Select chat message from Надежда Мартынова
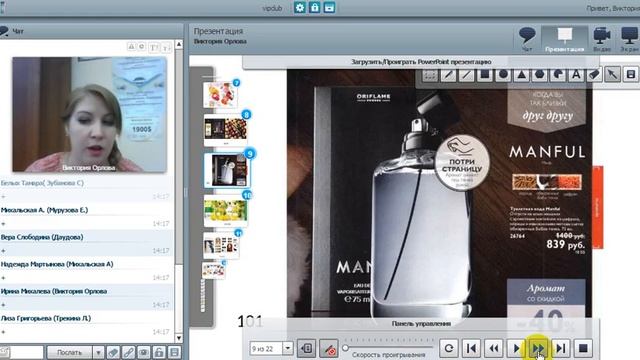Screen dimensions: 640x360 click(x=87, y=271)
